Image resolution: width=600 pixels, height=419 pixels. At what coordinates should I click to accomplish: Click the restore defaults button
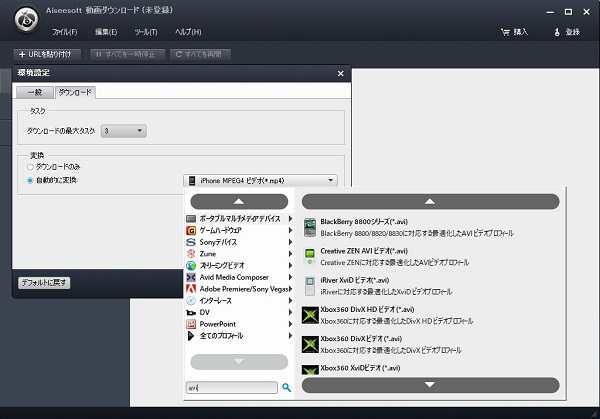44,283
